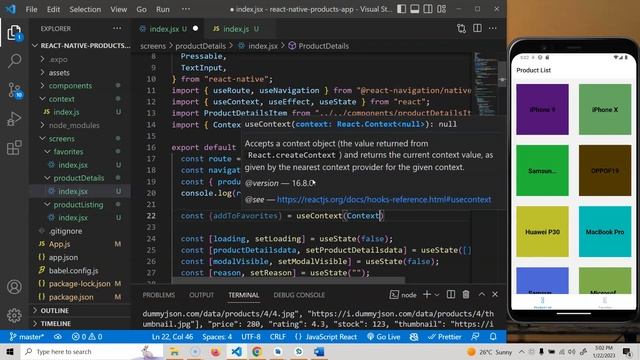Close the terminal panel
Image resolution: width=640 pixels, height=360 pixels.
tap(495, 294)
